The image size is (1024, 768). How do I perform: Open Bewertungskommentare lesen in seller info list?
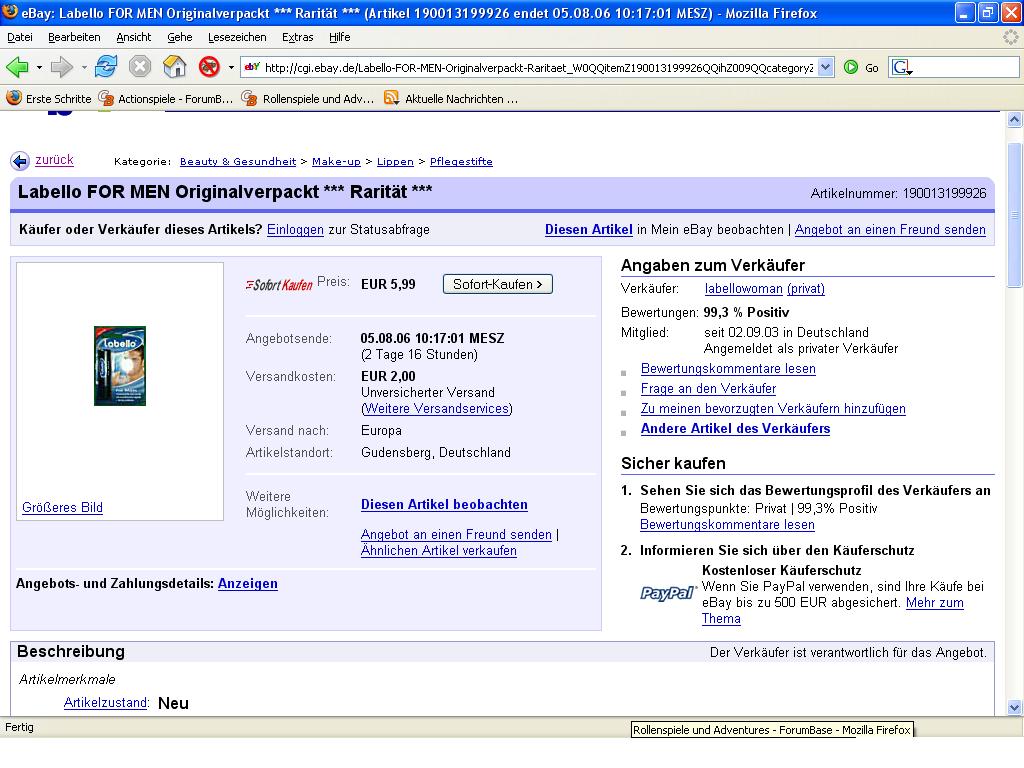728,368
